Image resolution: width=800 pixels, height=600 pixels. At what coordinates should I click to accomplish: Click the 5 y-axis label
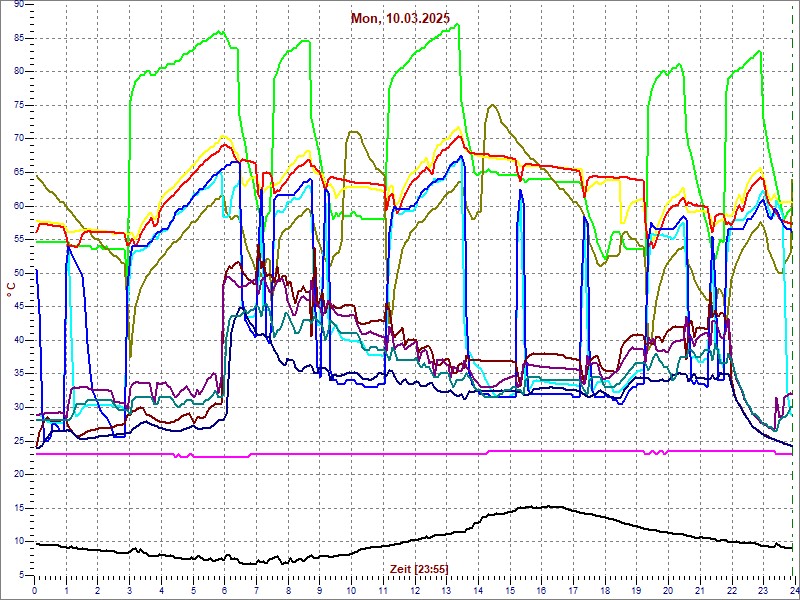(x=21, y=575)
